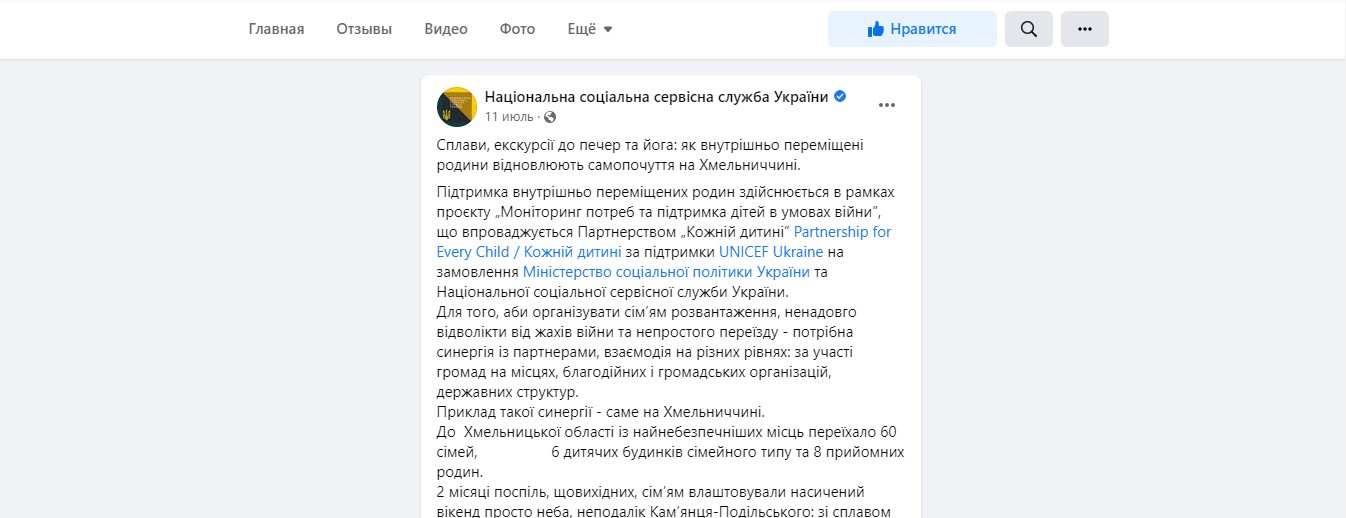Visit the Міністерство соціальної політики України link
This screenshot has height=518, width=1346.
[666, 272]
